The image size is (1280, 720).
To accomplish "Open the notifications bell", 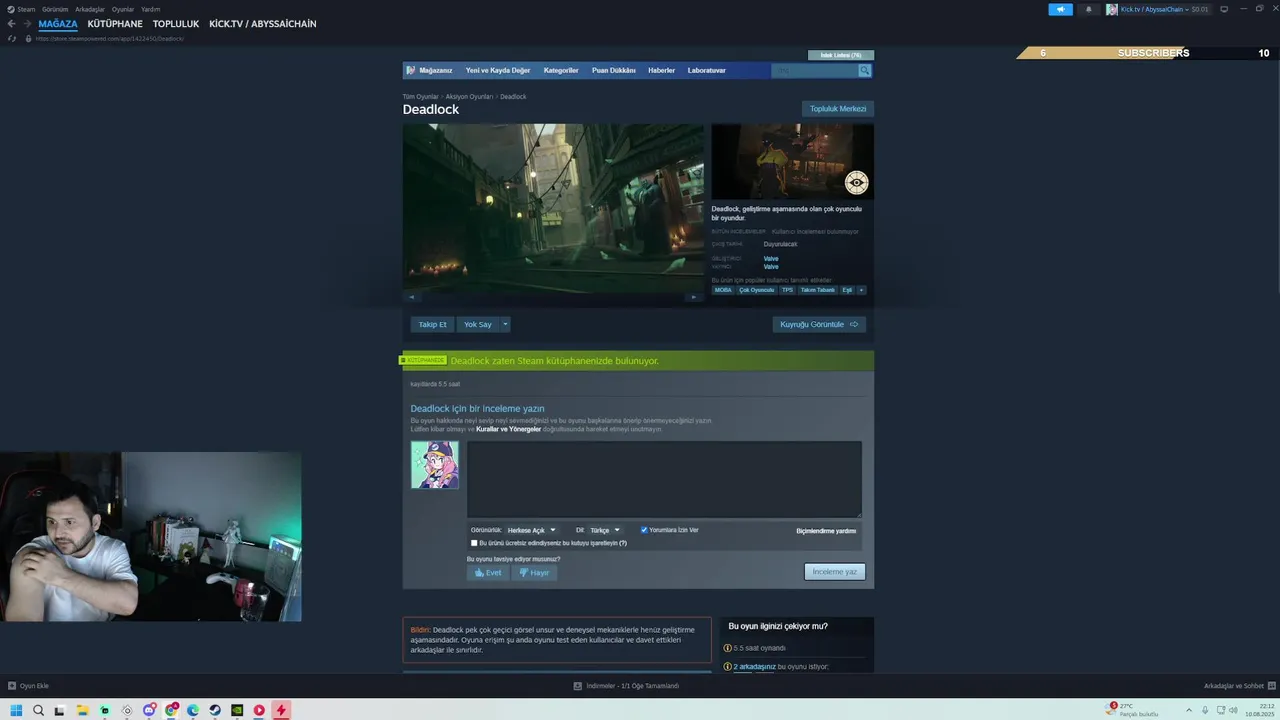I will (x=1088, y=9).
